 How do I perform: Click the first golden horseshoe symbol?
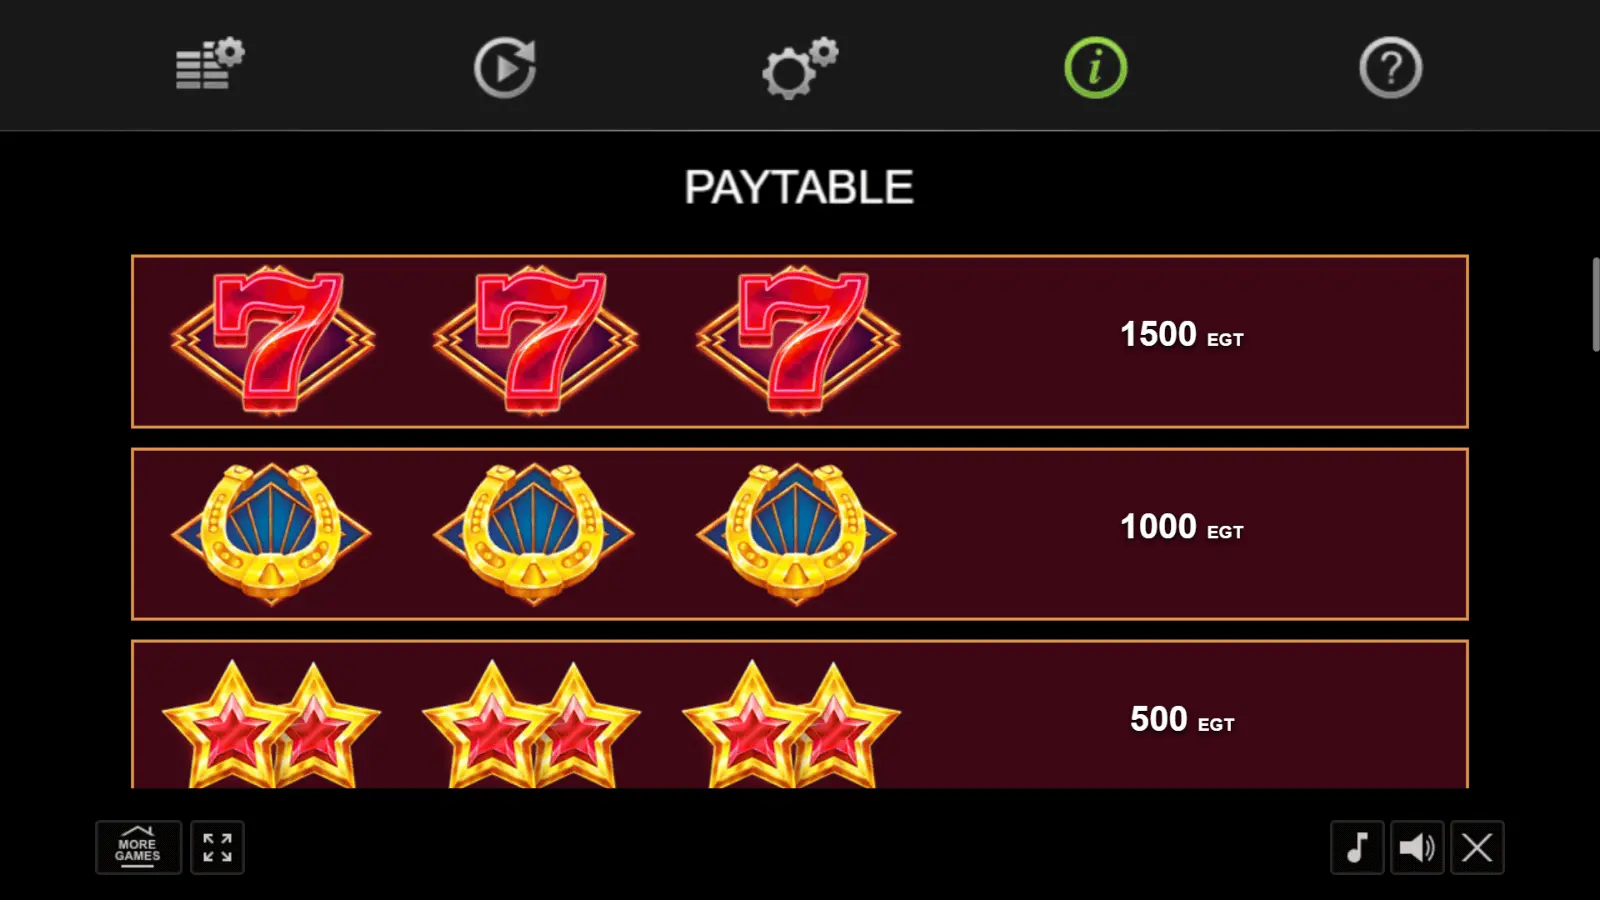pyautogui.click(x=271, y=534)
